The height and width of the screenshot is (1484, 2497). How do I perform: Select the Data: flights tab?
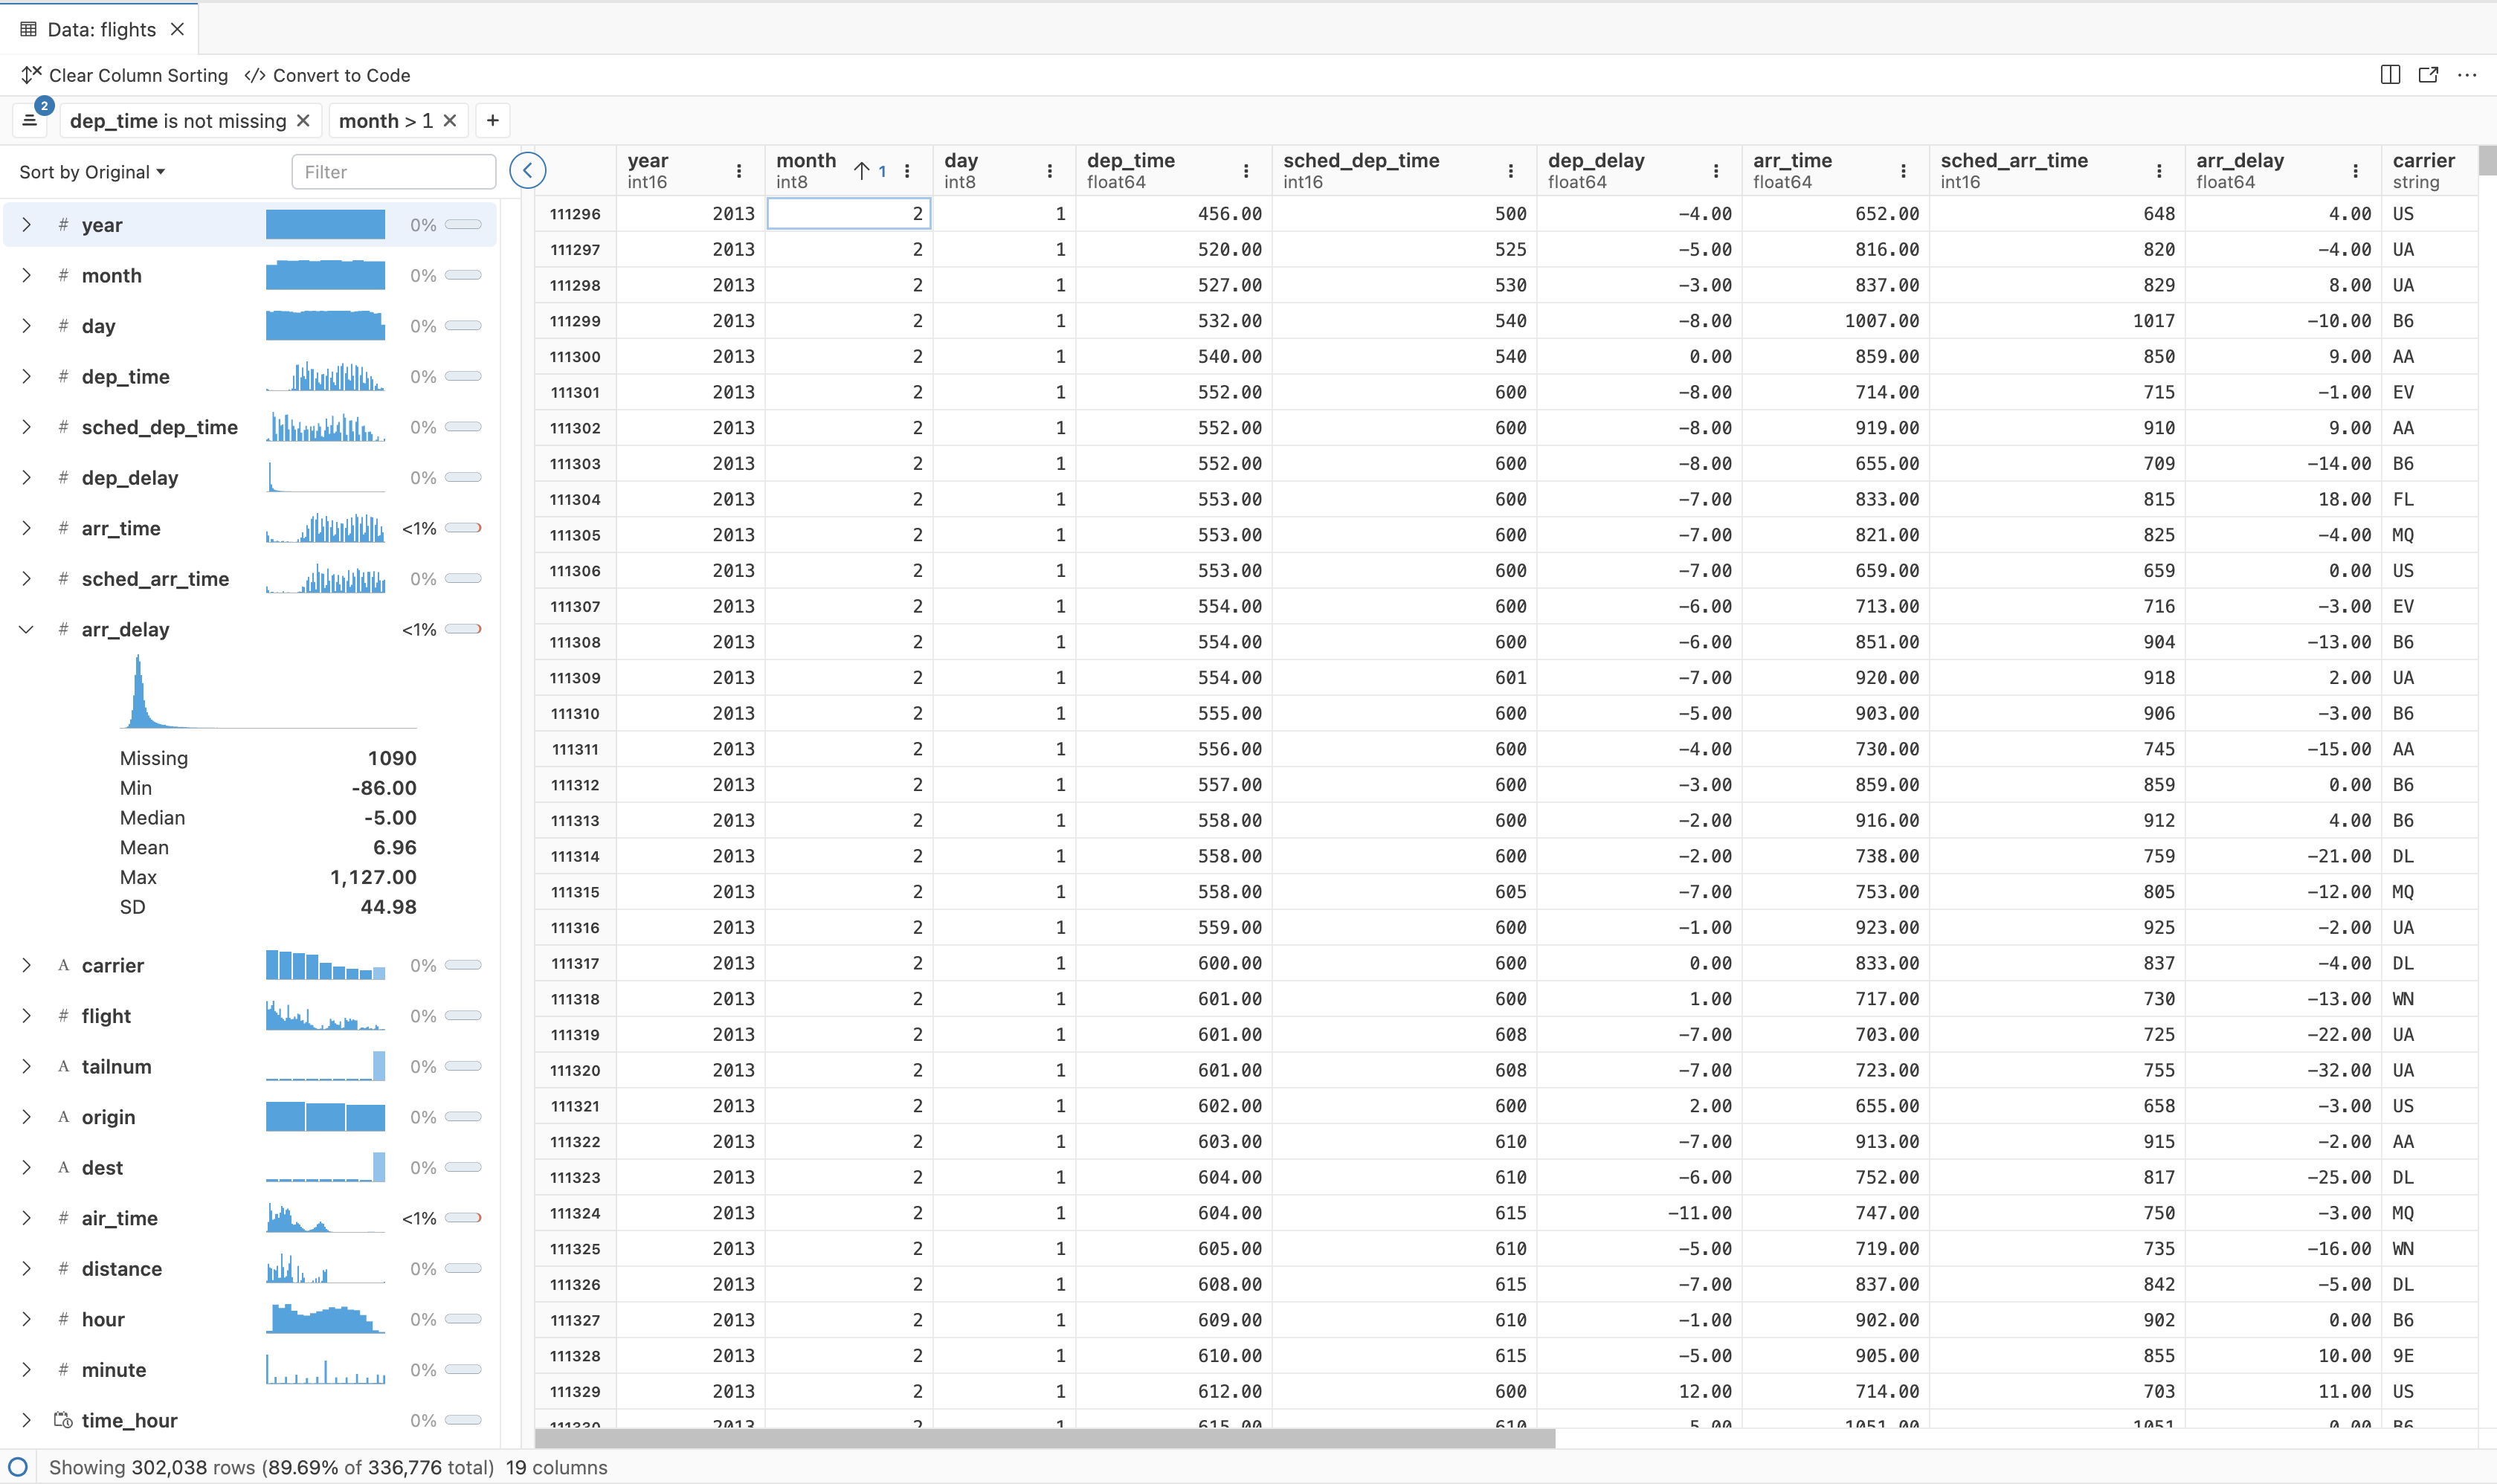[x=100, y=29]
